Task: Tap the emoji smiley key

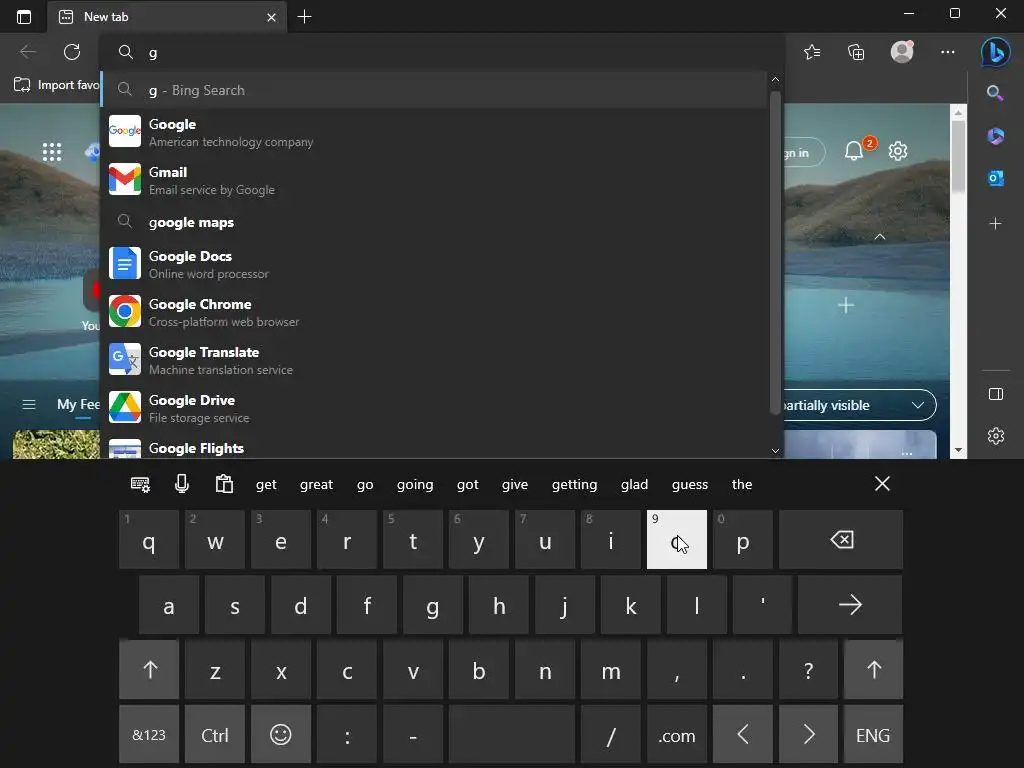Action: pyautogui.click(x=281, y=735)
